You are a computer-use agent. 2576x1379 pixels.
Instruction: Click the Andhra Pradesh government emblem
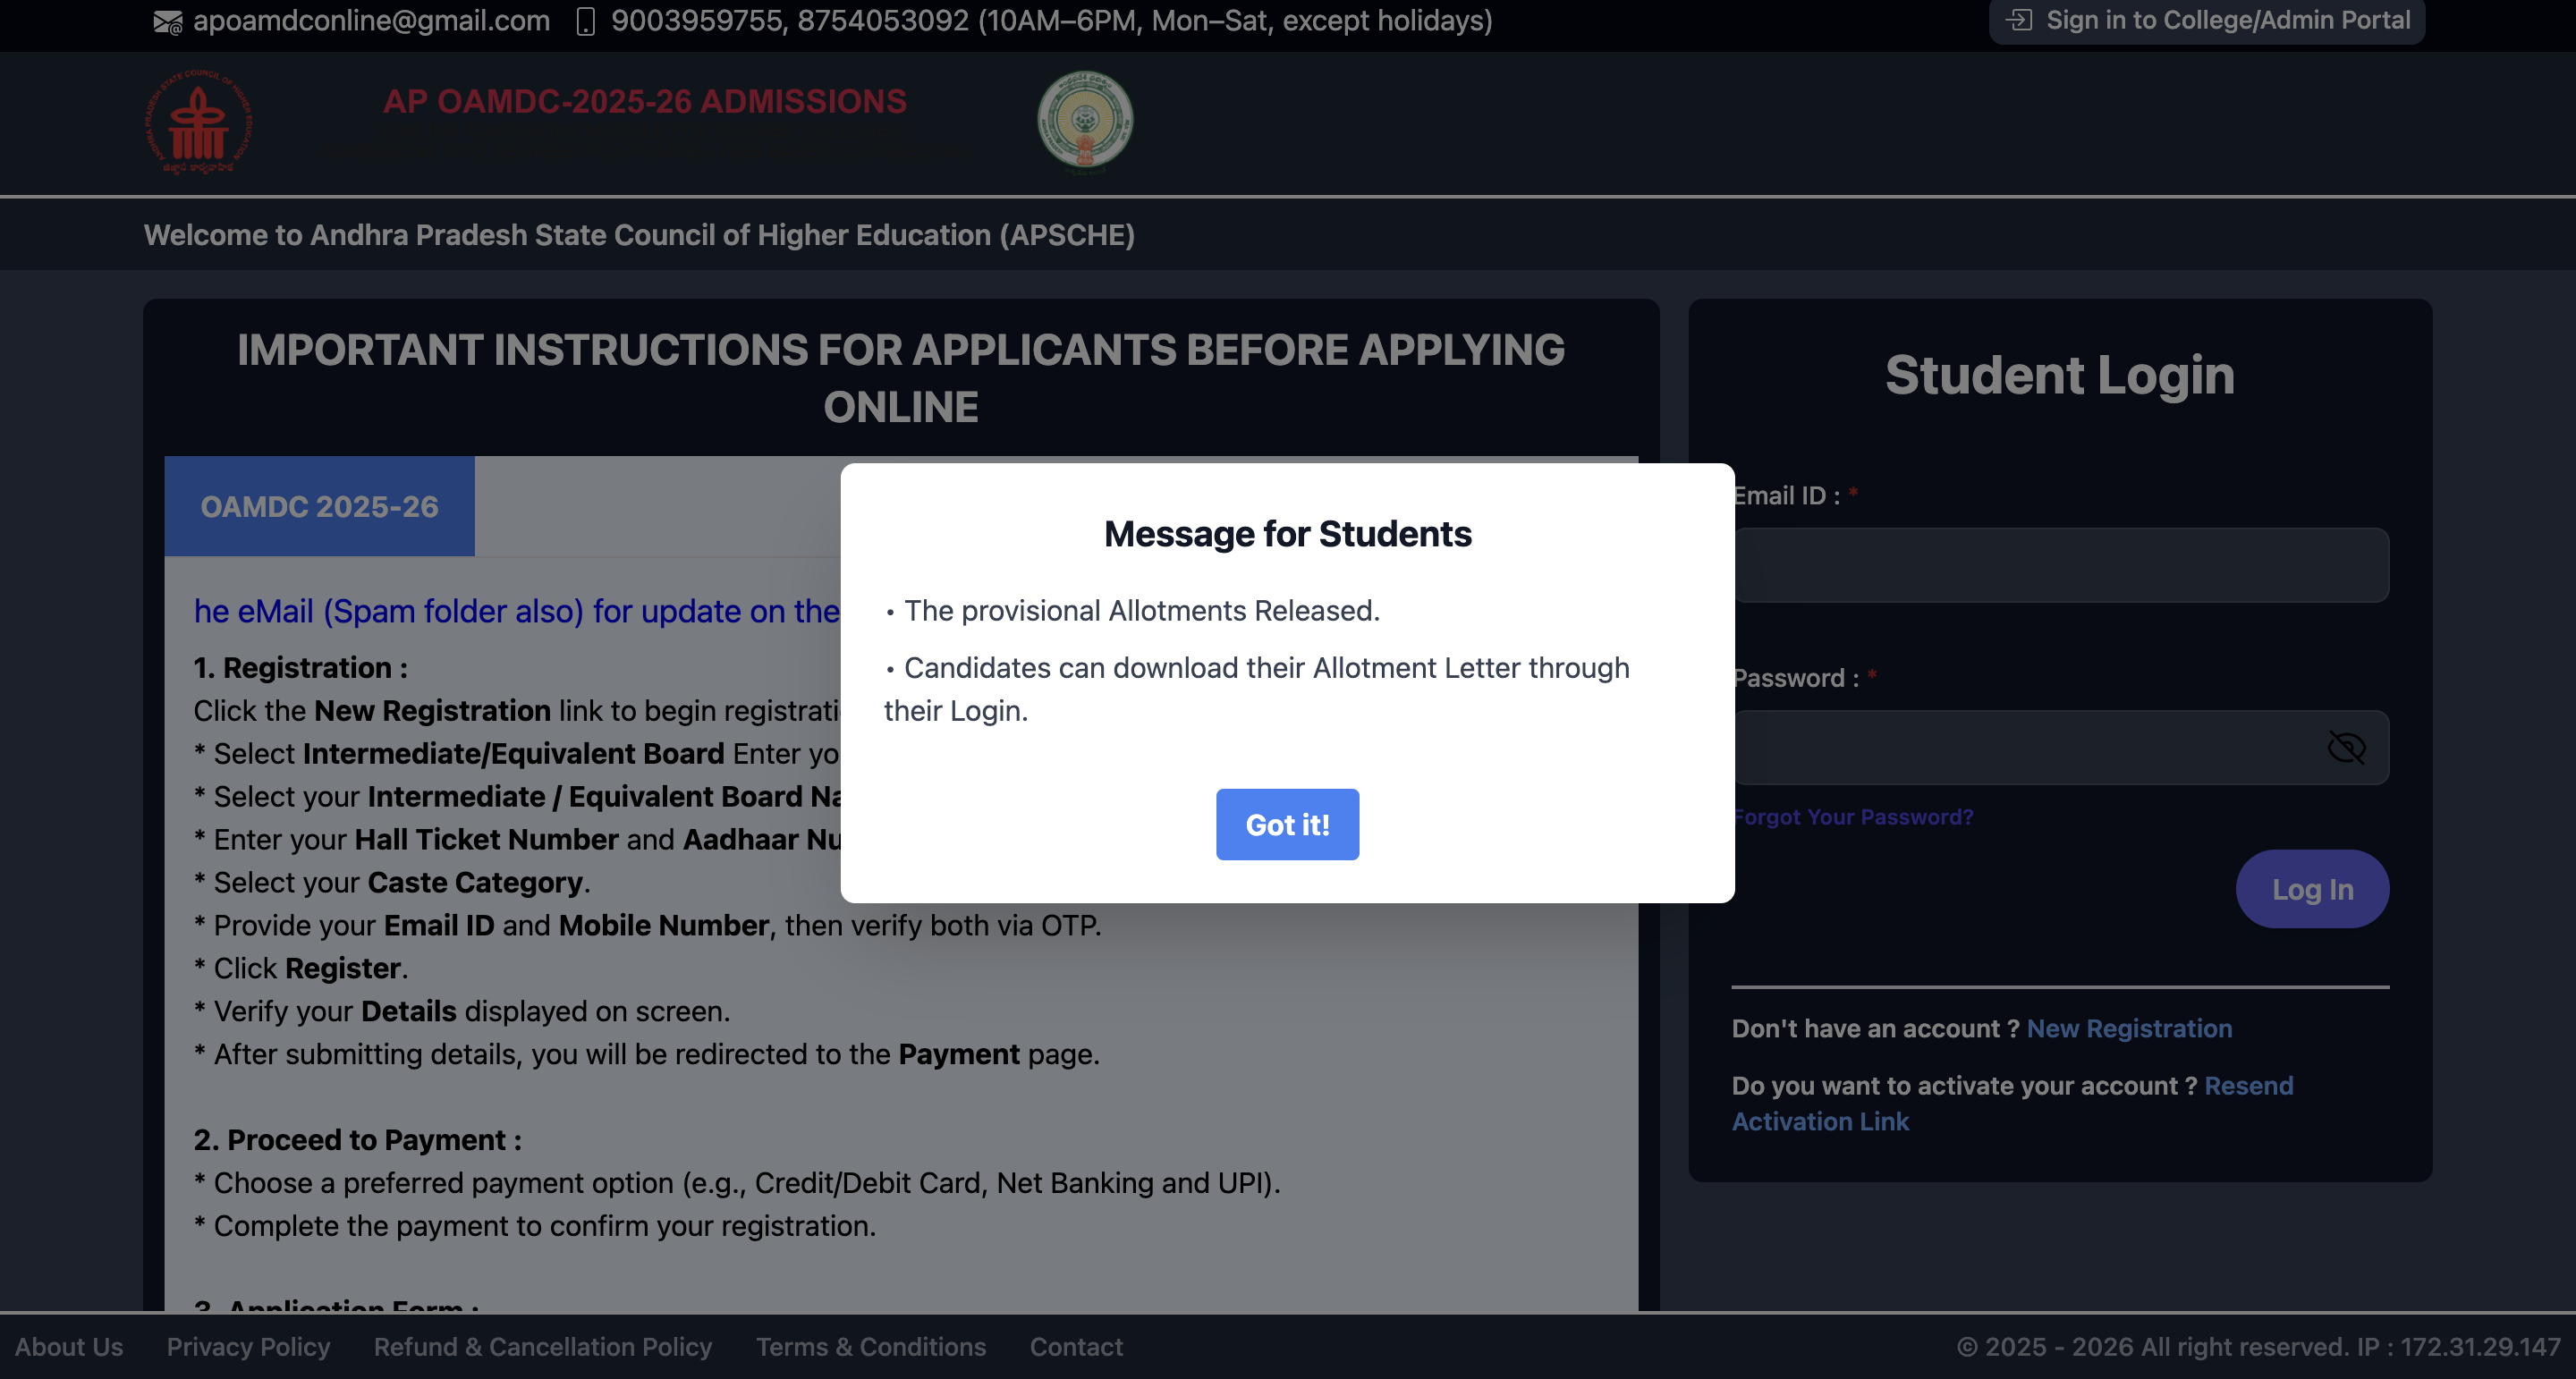tap(1084, 120)
